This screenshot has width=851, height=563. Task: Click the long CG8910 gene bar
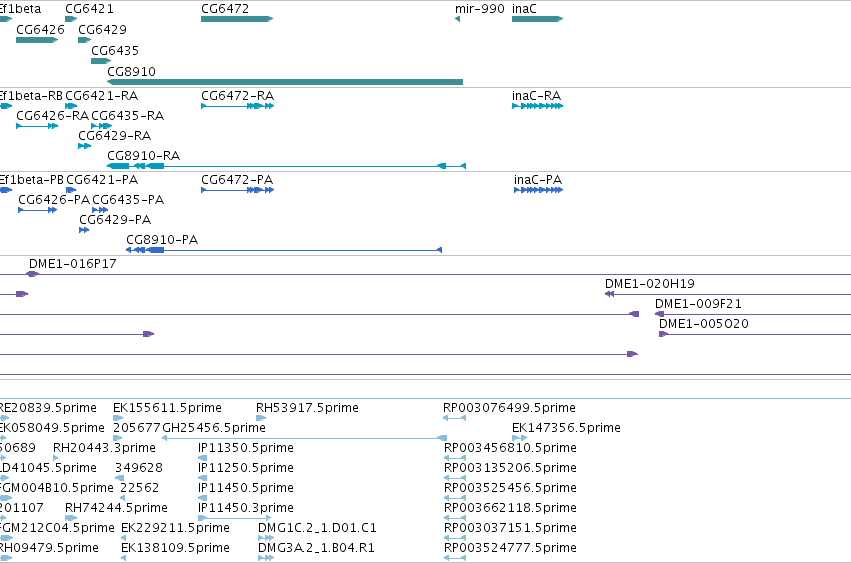[x=285, y=82]
